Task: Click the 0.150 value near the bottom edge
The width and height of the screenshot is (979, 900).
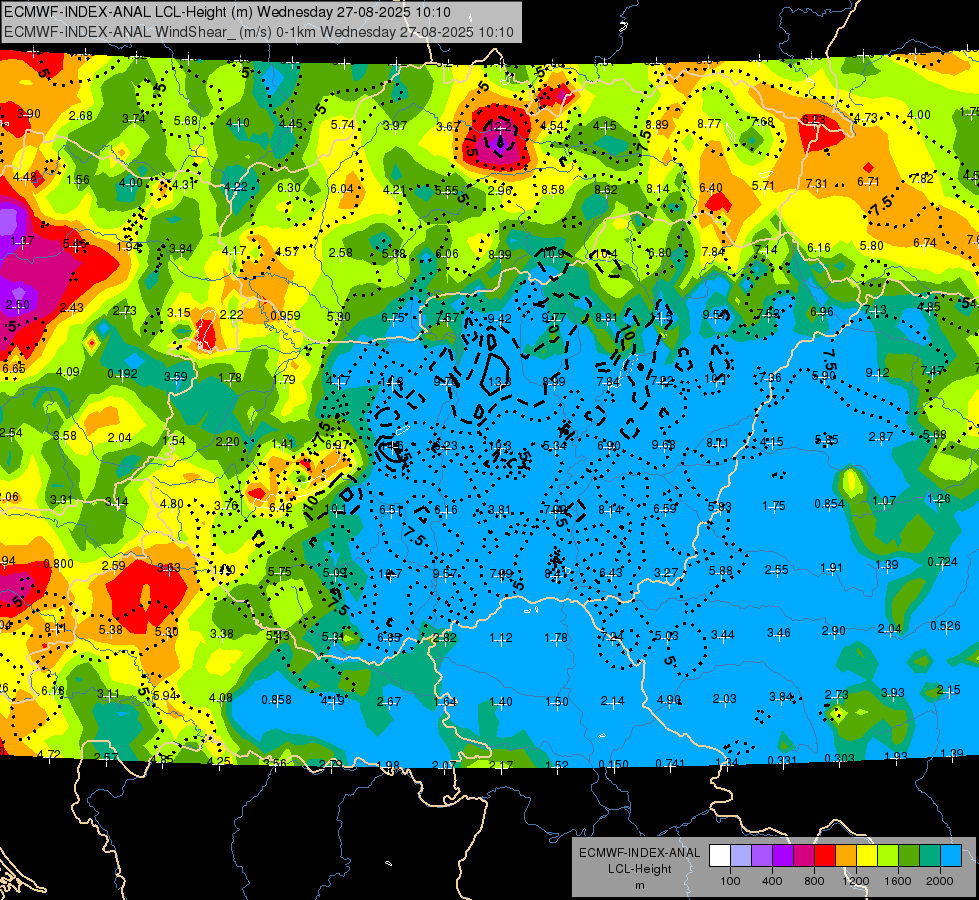Action: (x=614, y=764)
